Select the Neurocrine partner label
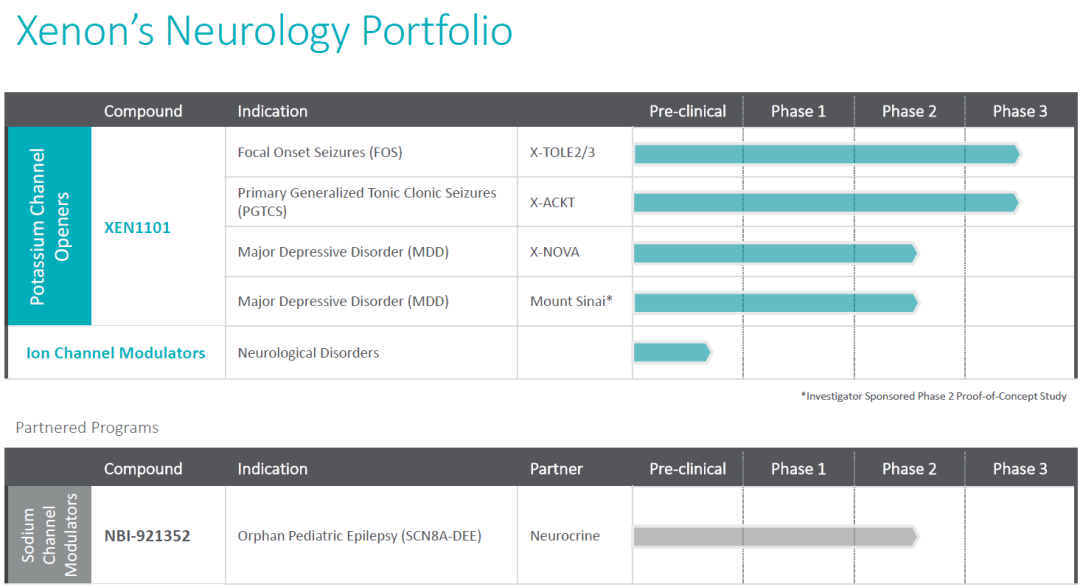This screenshot has height=587, width=1080. point(565,536)
